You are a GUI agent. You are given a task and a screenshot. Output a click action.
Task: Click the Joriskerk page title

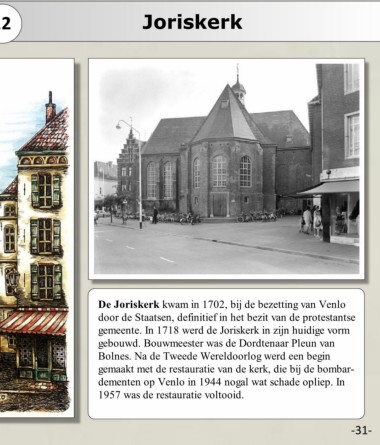coord(192,22)
